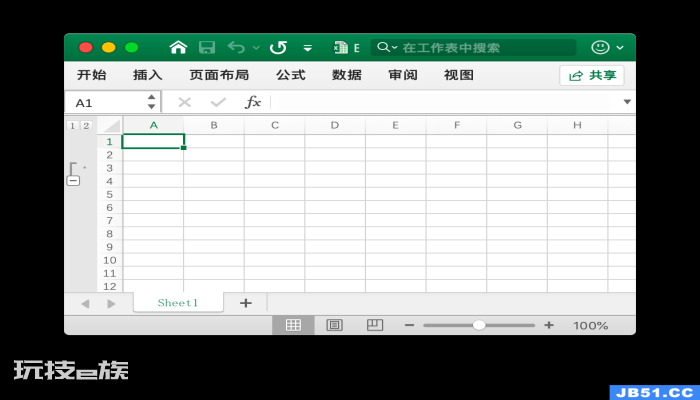The height and width of the screenshot is (400, 700).
Task: Open the 开始 ribbon tab
Action: pyautogui.click(x=92, y=75)
